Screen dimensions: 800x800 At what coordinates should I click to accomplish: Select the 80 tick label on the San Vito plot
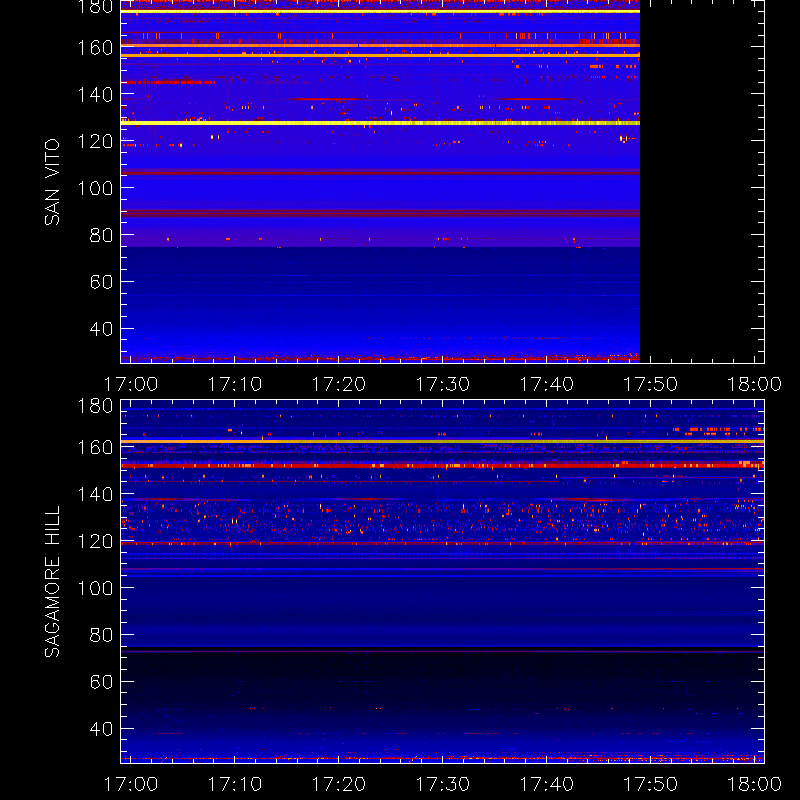pos(101,236)
